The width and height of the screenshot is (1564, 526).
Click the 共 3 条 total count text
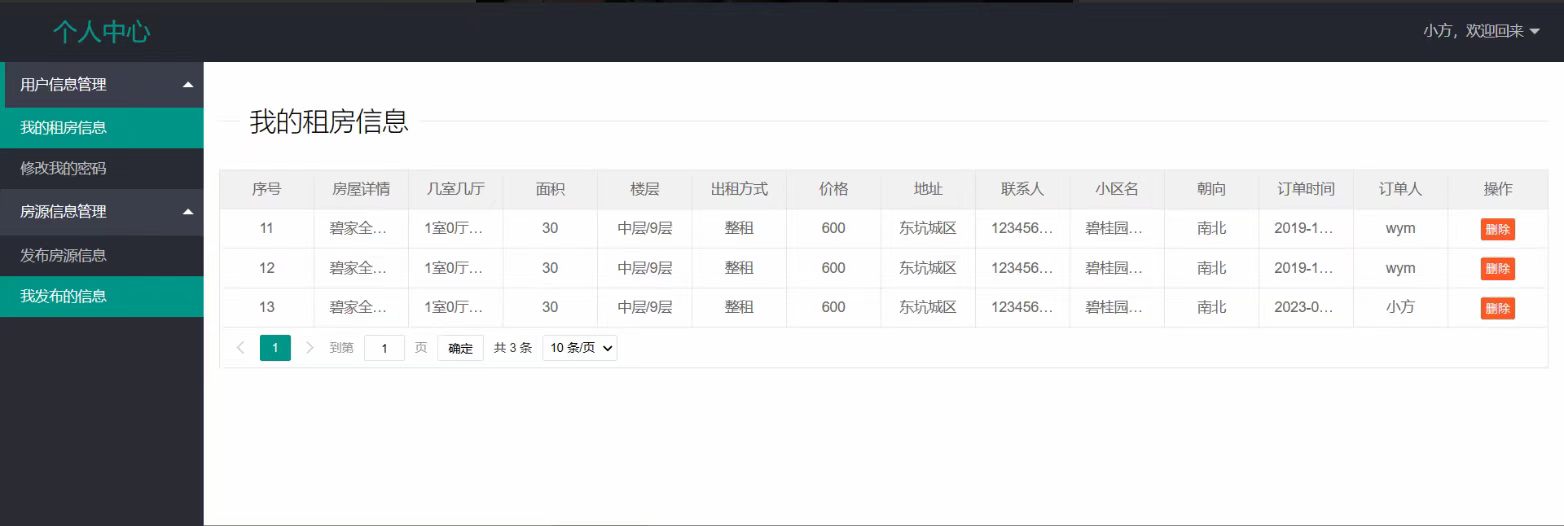point(513,348)
